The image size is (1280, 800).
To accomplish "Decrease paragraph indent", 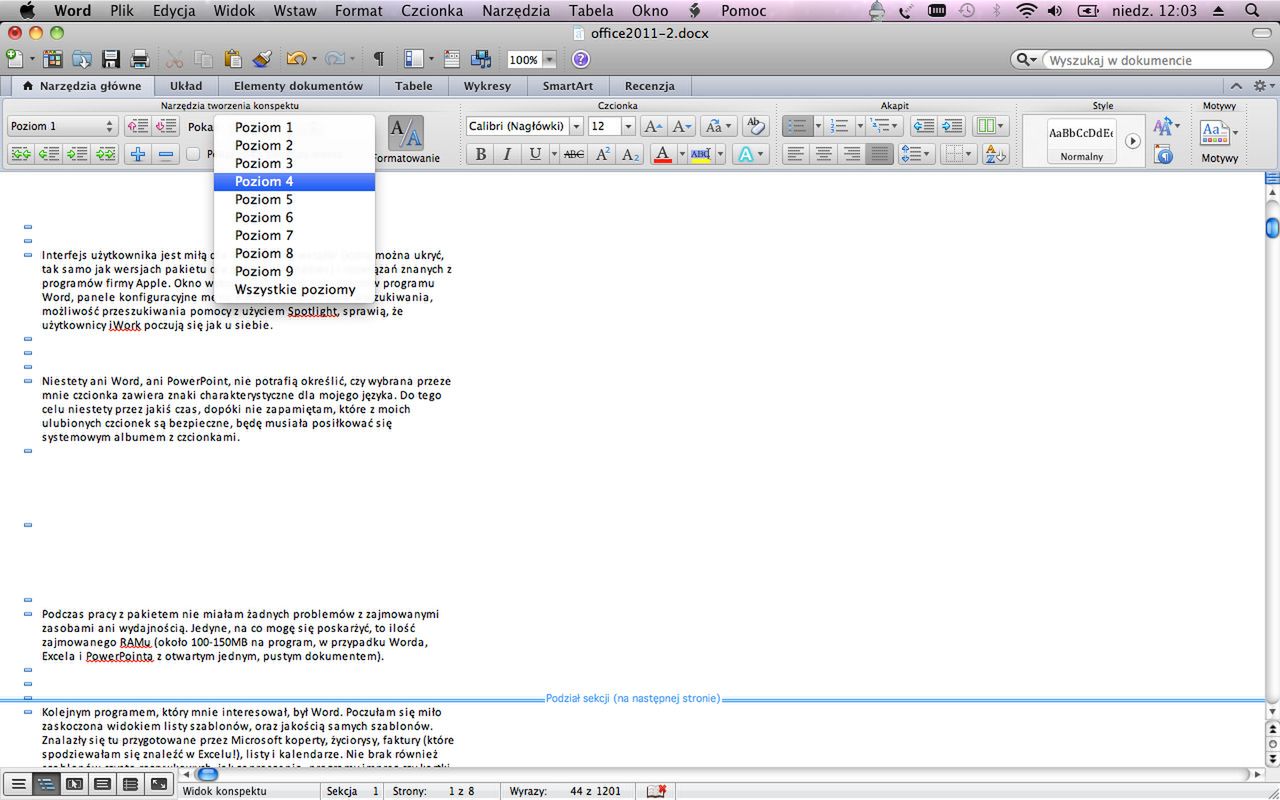I will [924, 126].
